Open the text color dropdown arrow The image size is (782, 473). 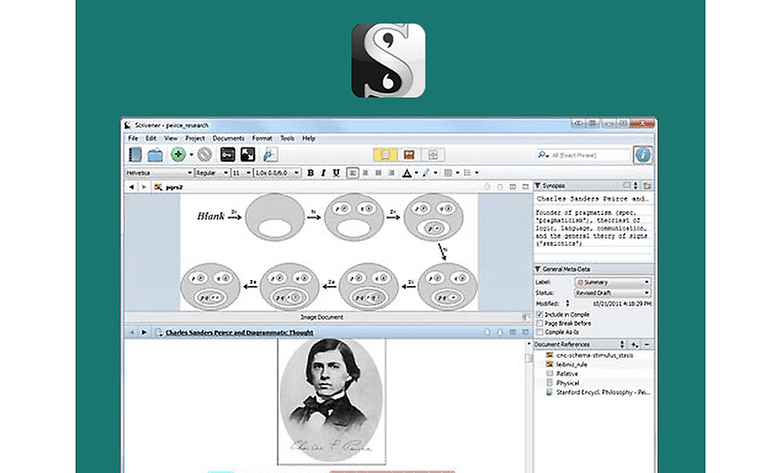coord(416,173)
